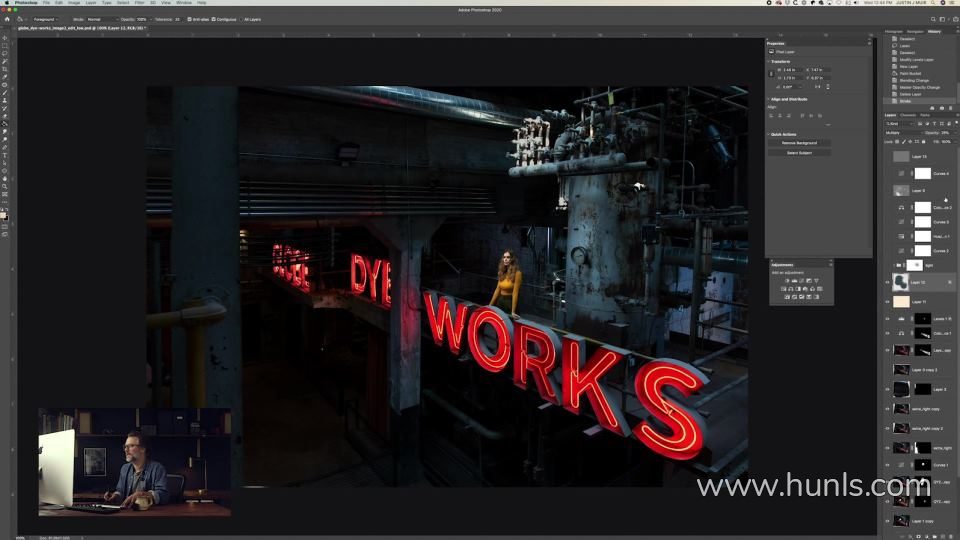Select the Zoom tool
960x540 pixels.
coord(5,187)
